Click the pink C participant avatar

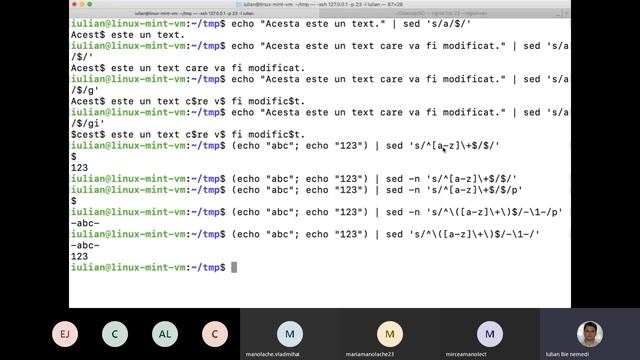pyautogui.click(x=215, y=334)
